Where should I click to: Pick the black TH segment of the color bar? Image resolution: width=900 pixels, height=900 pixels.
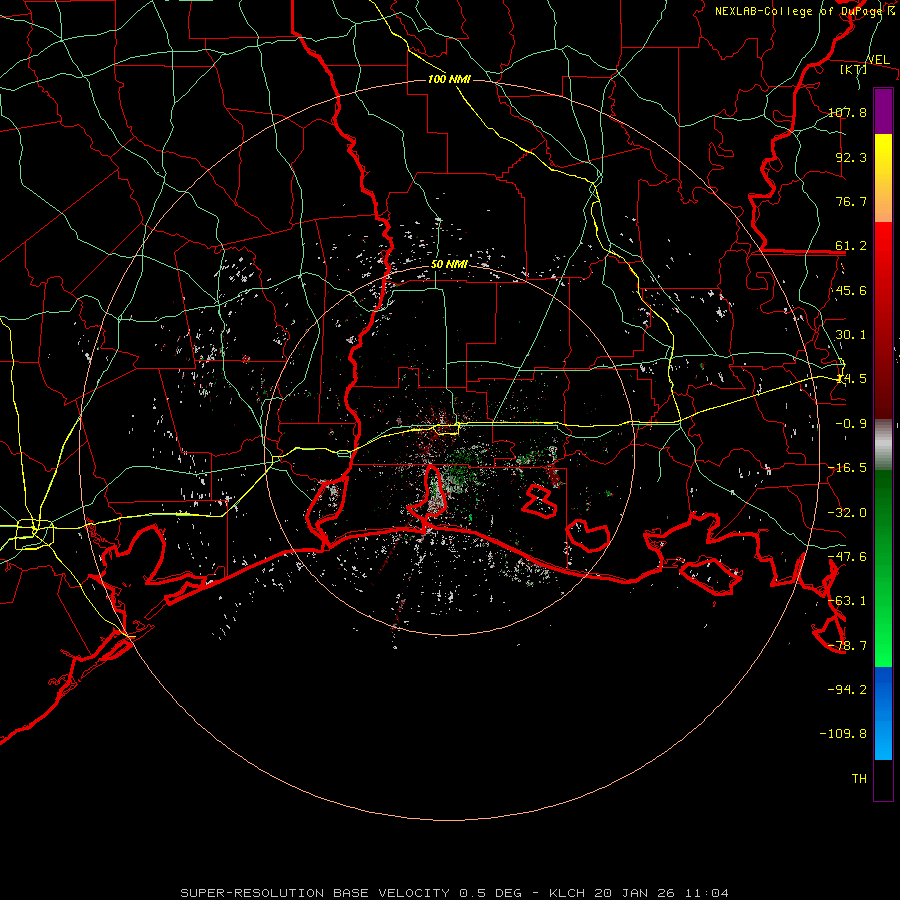883,779
